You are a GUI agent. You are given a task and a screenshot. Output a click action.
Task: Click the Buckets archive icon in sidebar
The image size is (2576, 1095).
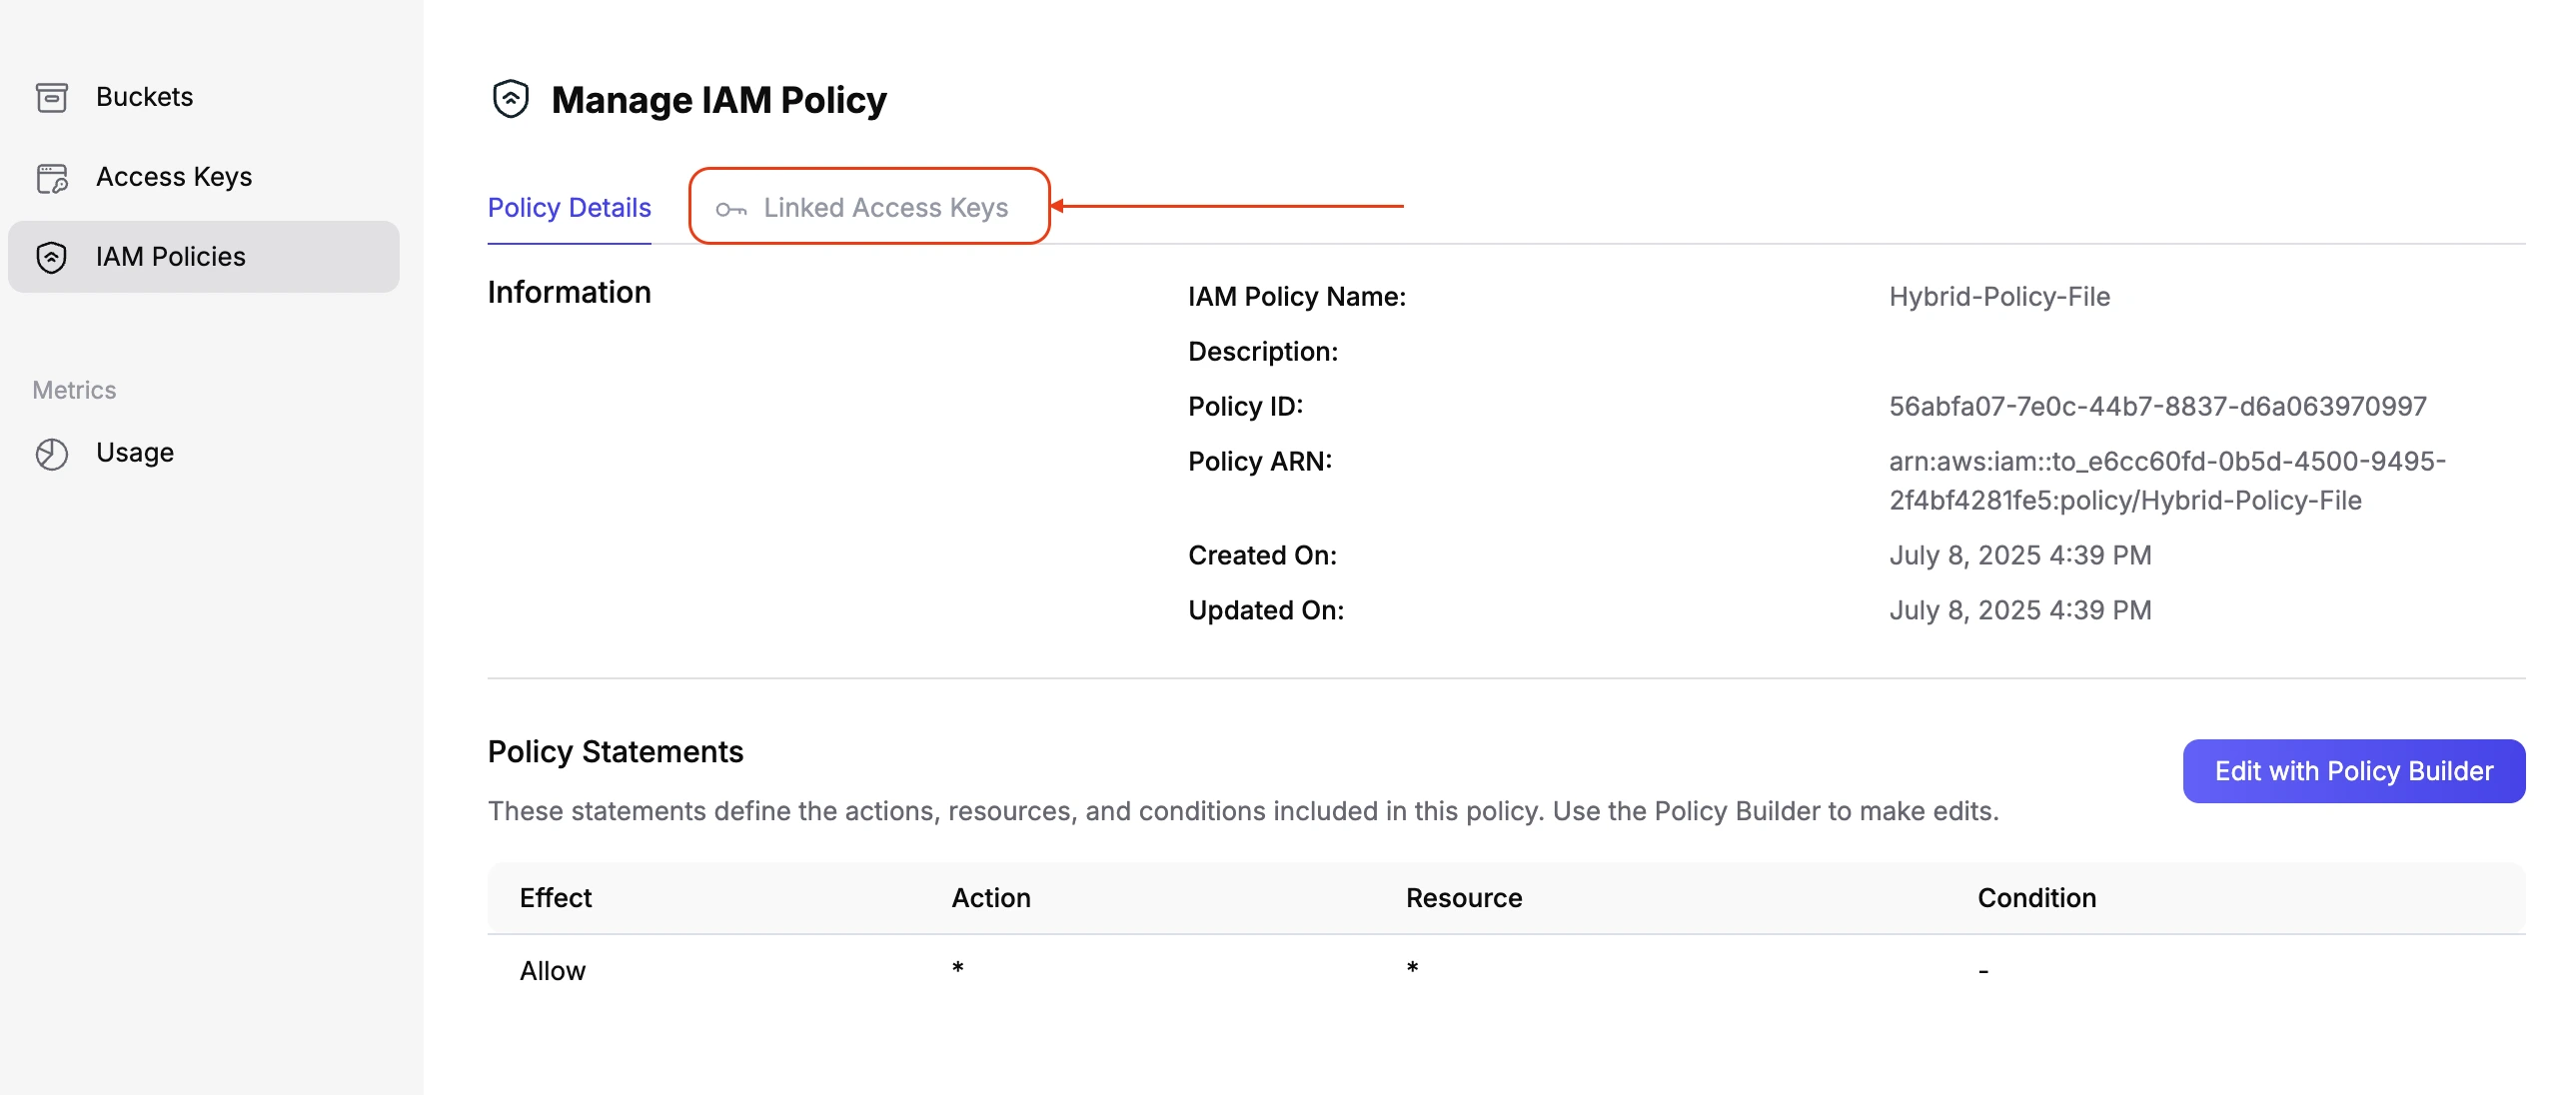[x=51, y=97]
